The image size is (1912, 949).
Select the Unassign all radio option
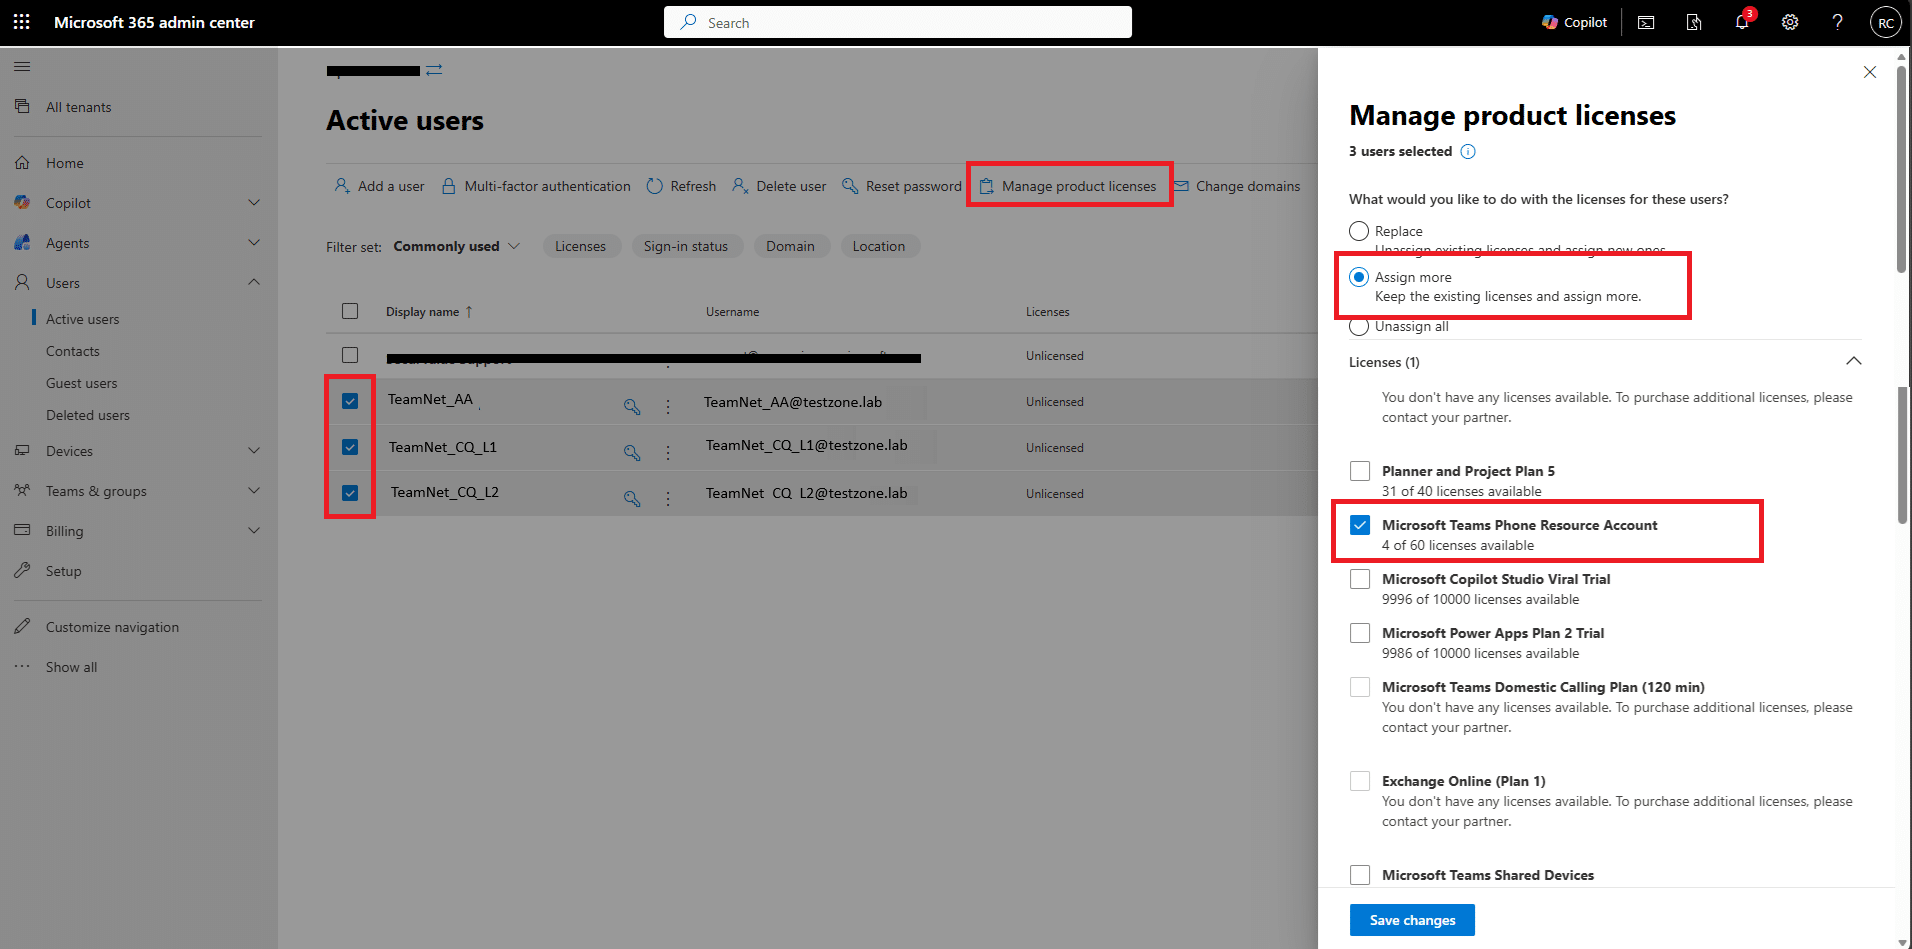click(x=1359, y=326)
